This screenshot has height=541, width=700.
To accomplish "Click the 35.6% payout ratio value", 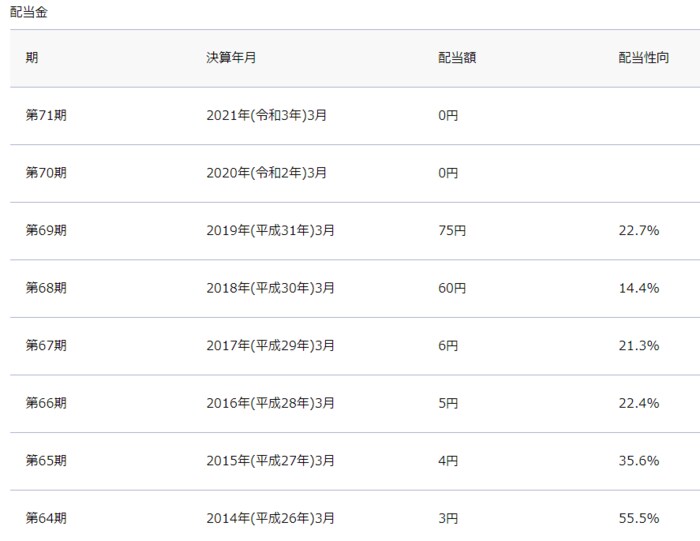I will coord(639,461).
